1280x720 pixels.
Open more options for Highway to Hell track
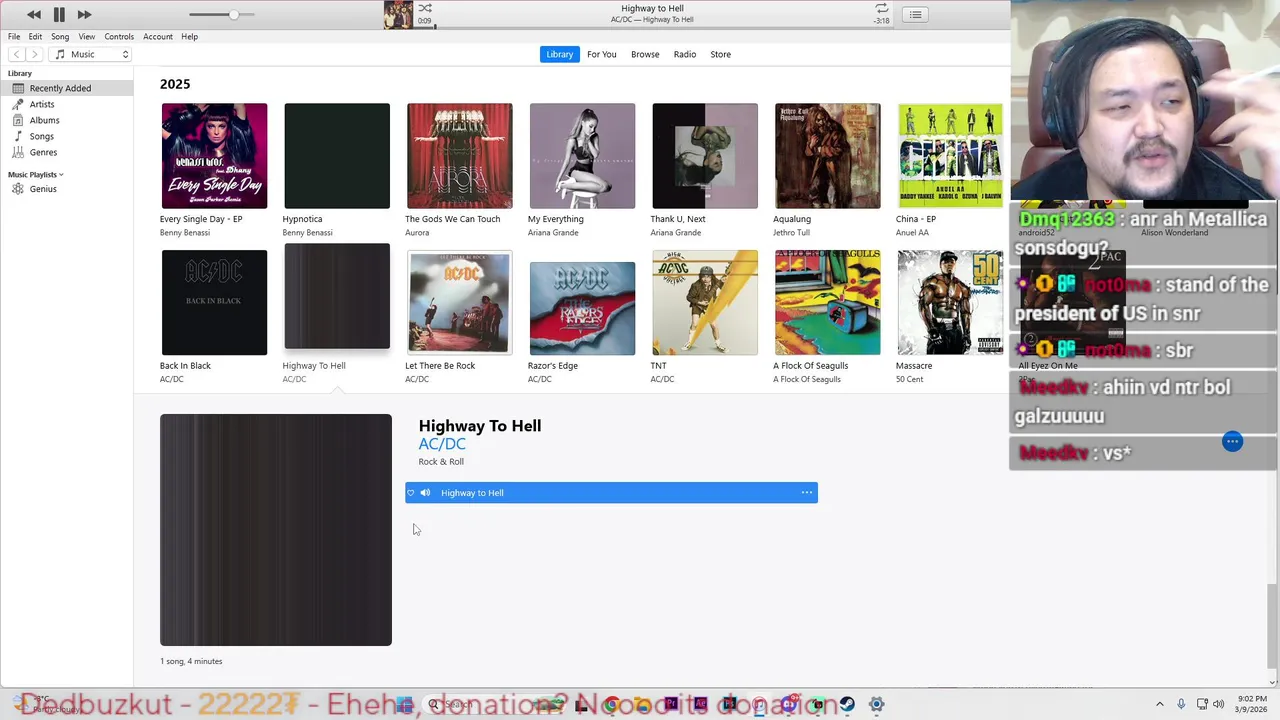[x=806, y=493]
